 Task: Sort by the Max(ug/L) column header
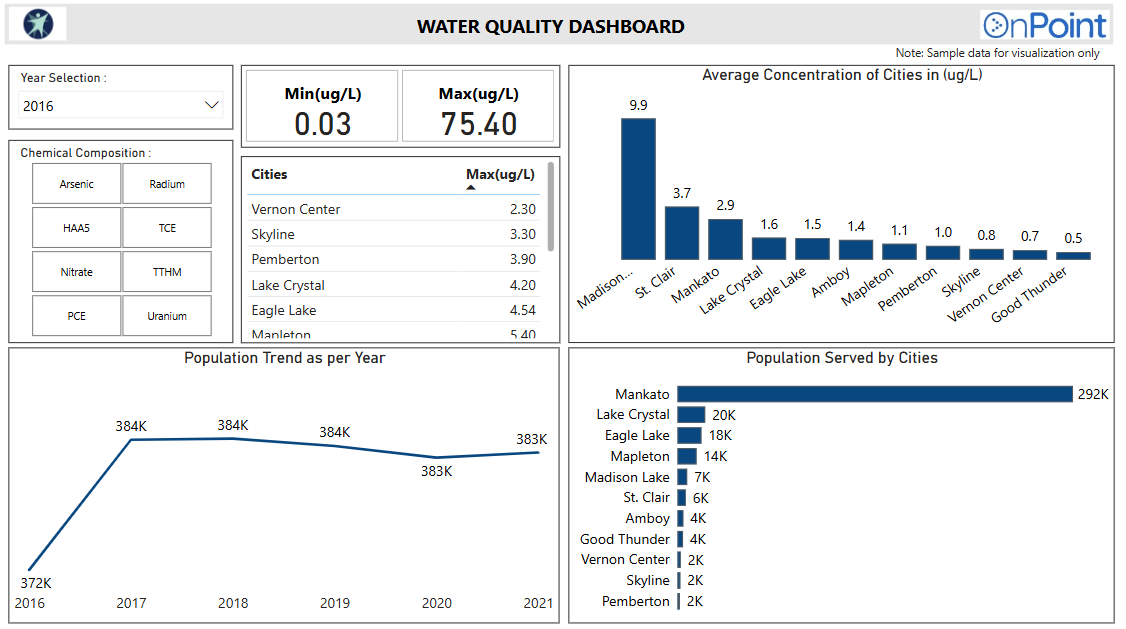pos(501,174)
